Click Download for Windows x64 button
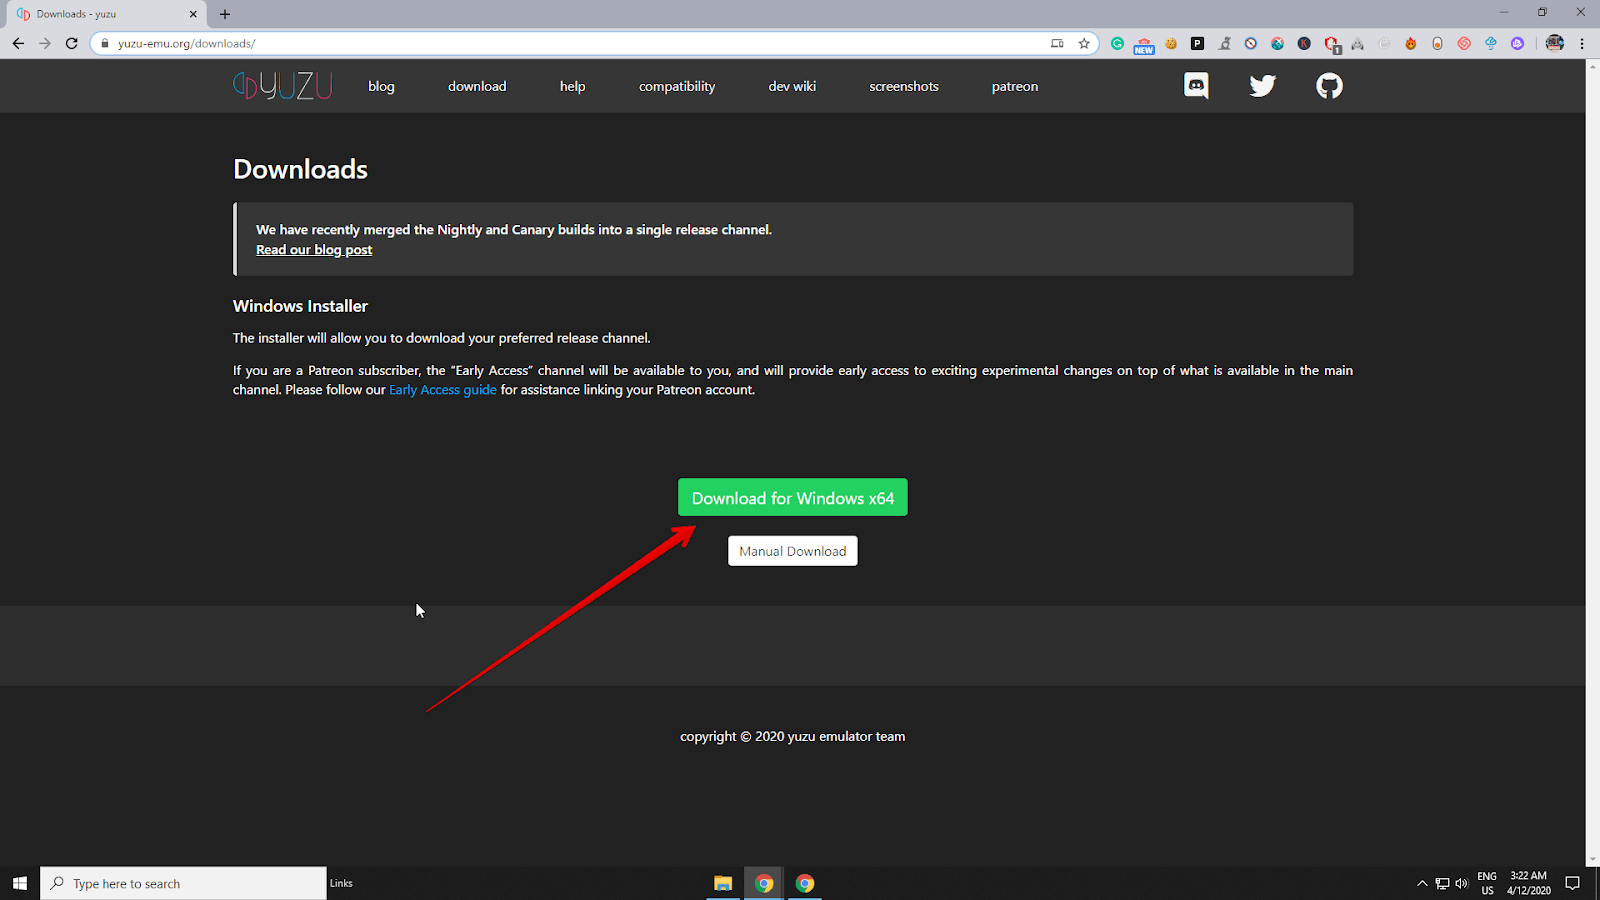The width and height of the screenshot is (1600, 900). click(x=793, y=497)
